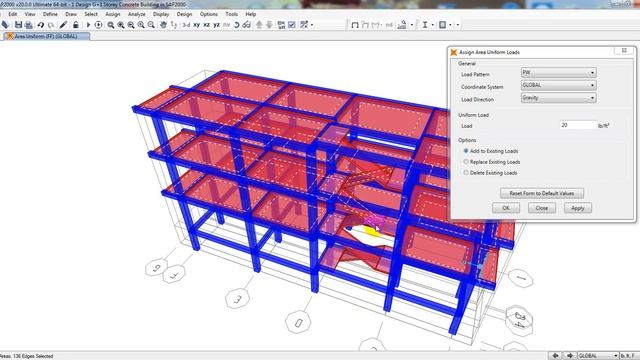Open the Define menu
Image resolution: width=640 pixels, height=360 pixels.
coord(50,14)
